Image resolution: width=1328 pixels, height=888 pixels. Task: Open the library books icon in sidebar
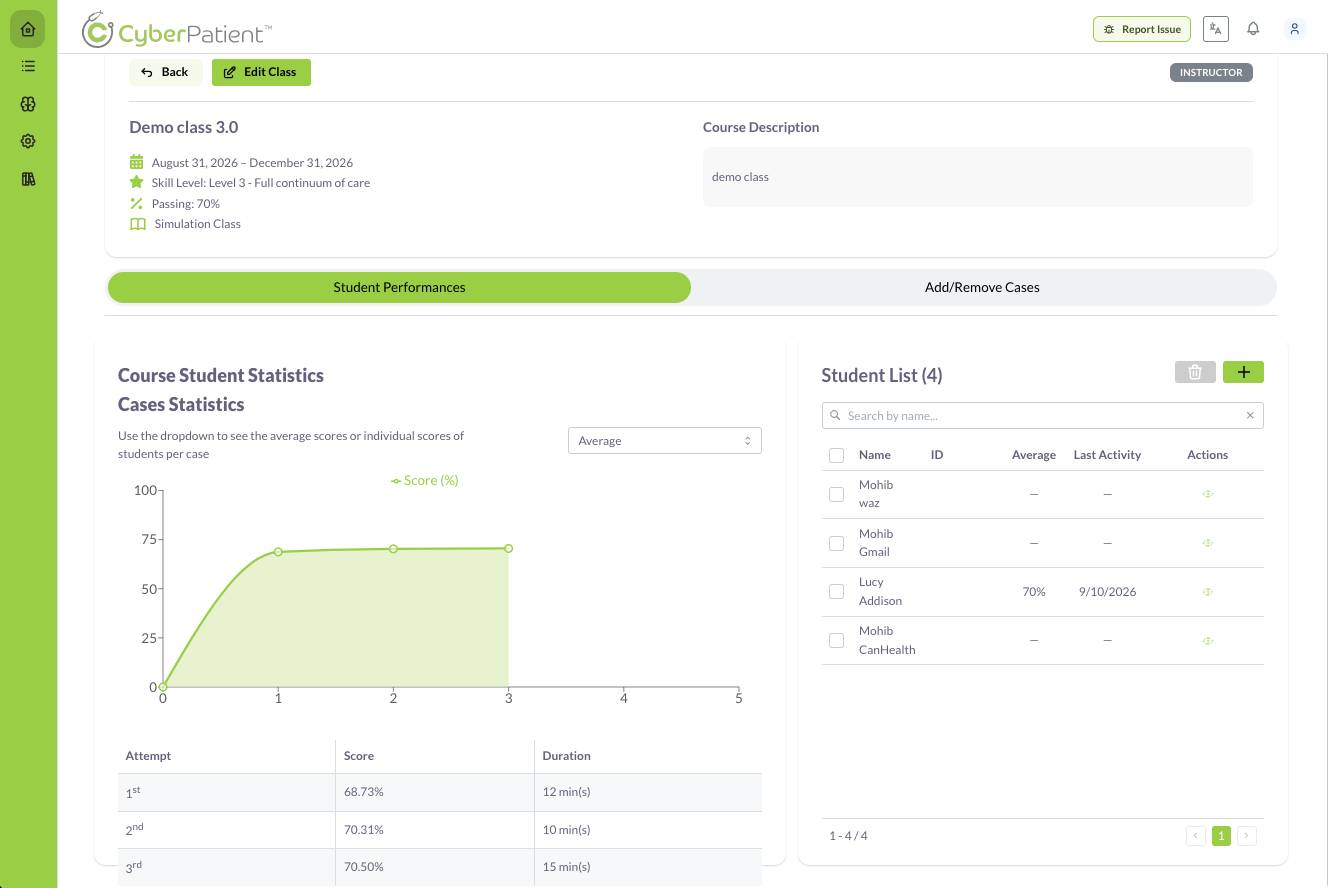pyautogui.click(x=28, y=179)
